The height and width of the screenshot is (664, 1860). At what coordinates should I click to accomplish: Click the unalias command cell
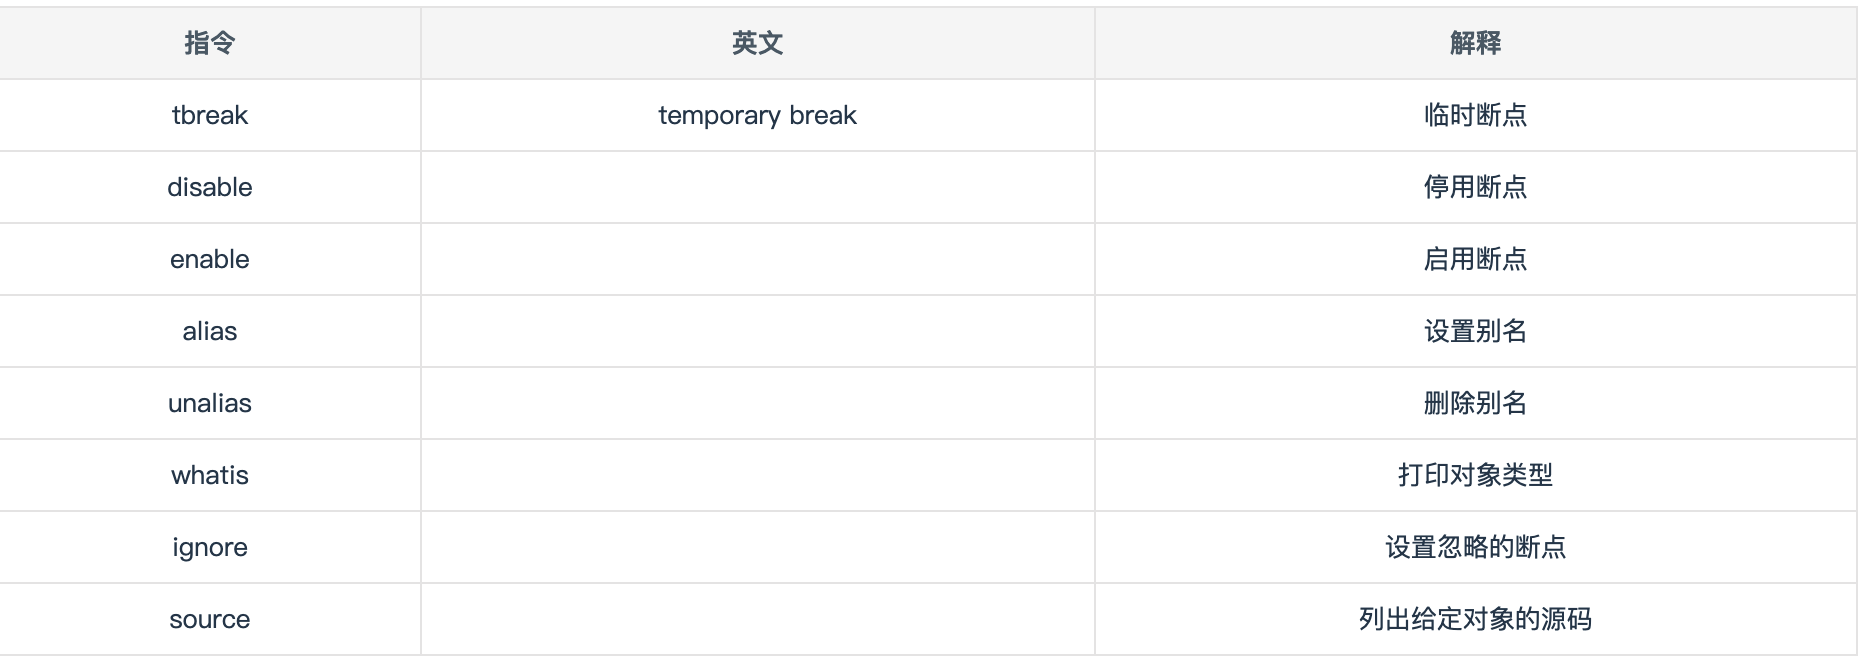[210, 403]
